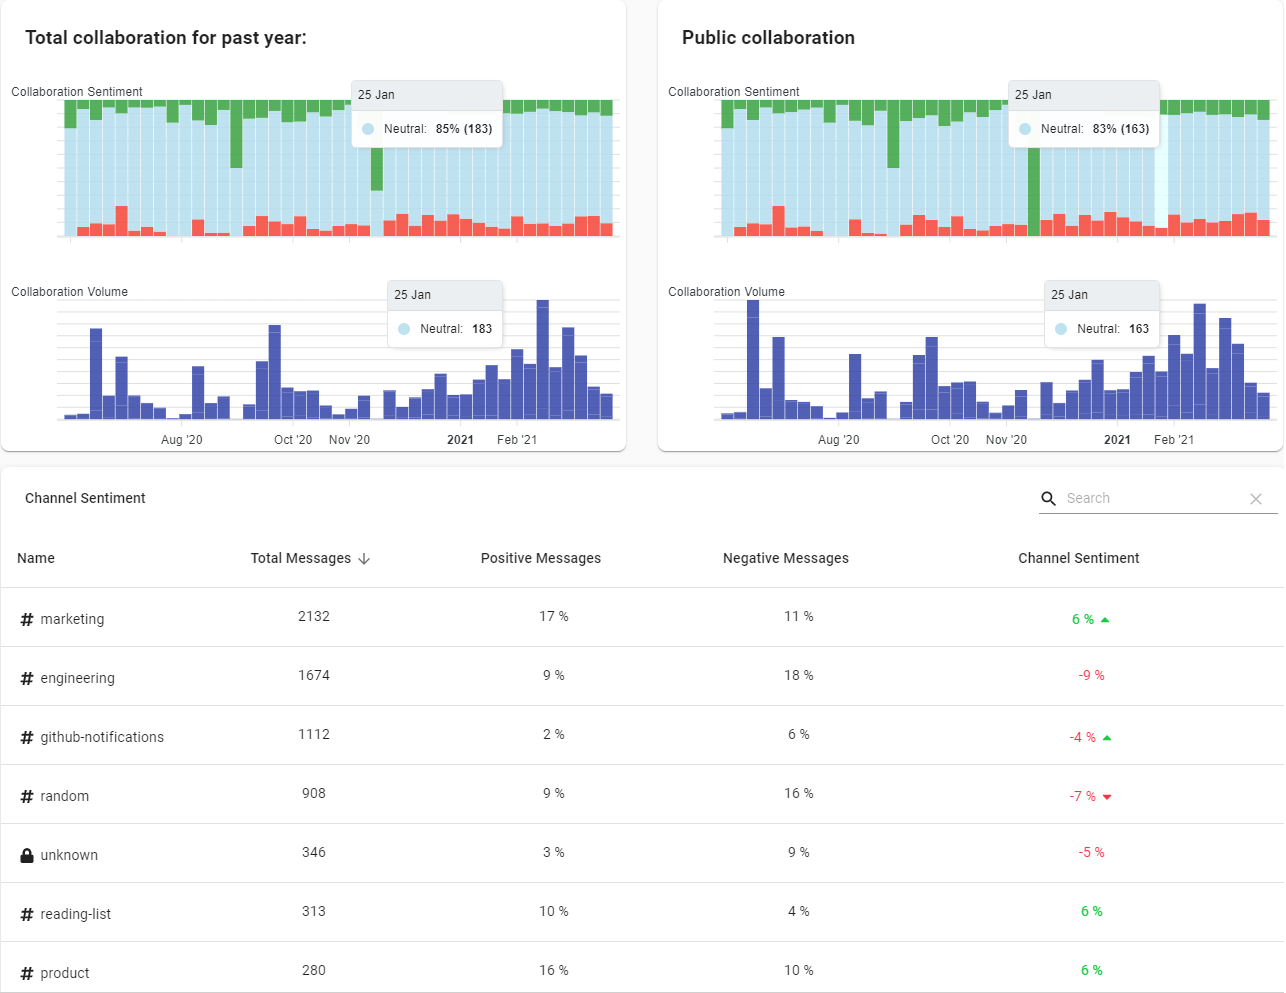Sort by the Channel Sentiment column header
1286x993 pixels.
pyautogui.click(x=1078, y=558)
